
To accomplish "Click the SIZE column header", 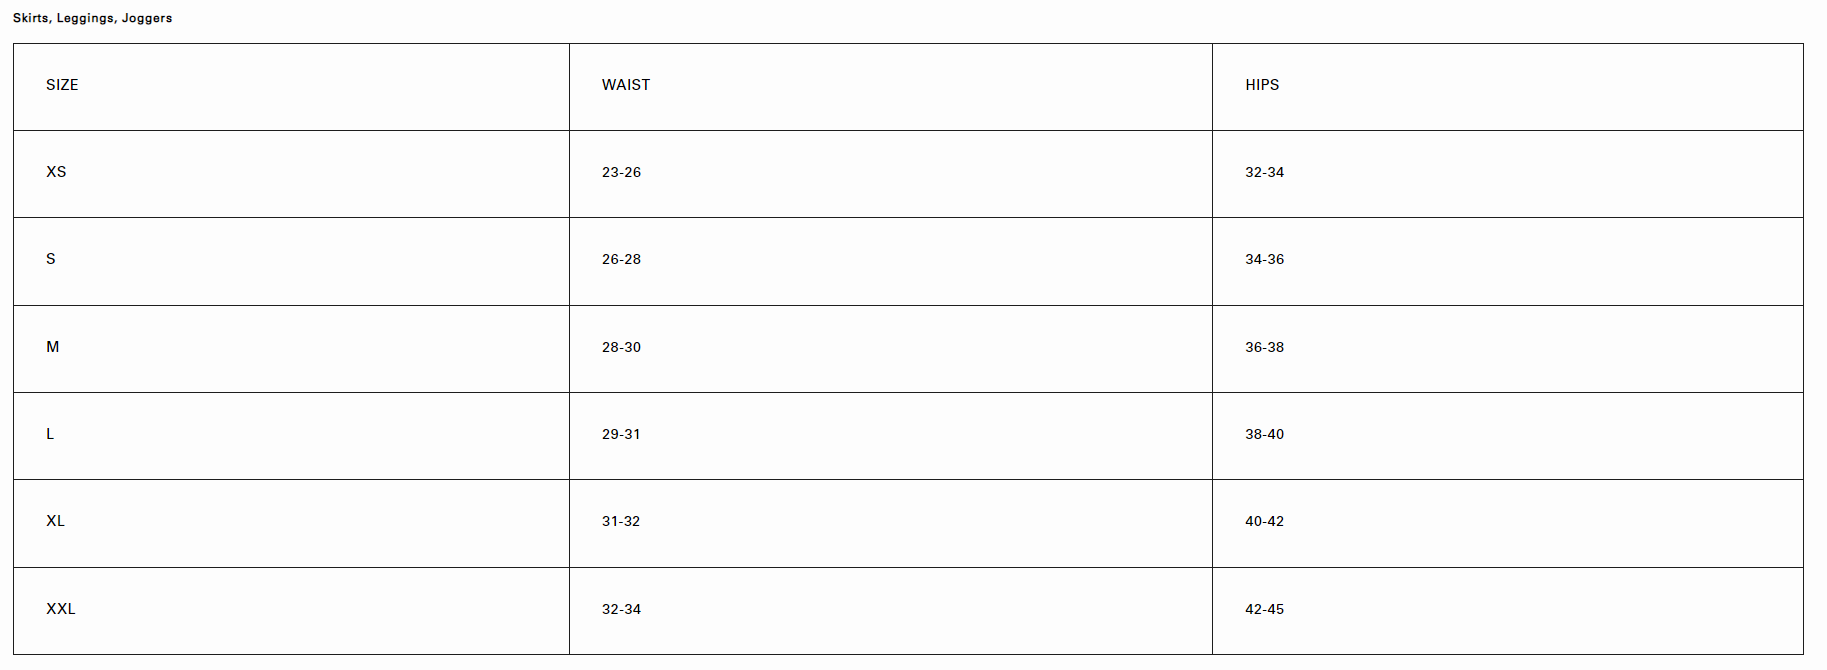I will [291, 87].
